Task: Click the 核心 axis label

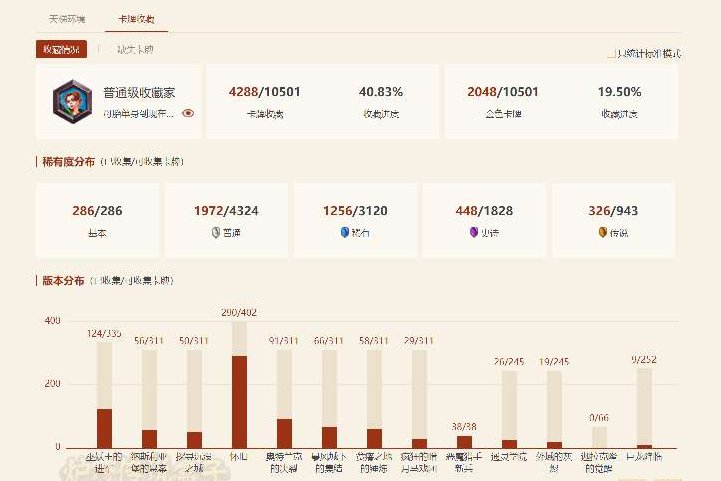Action: pyautogui.click(x=239, y=457)
